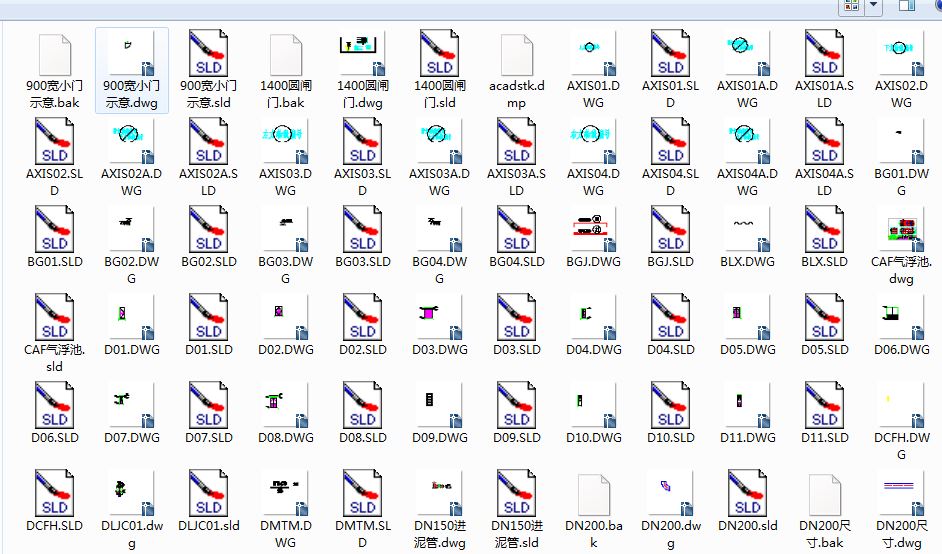Select the AXIS01.SLD slide icon

[x=670, y=54]
